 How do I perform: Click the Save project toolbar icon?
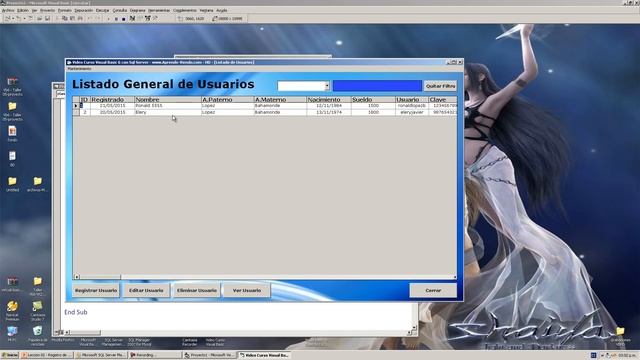pyautogui.click(x=47, y=18)
